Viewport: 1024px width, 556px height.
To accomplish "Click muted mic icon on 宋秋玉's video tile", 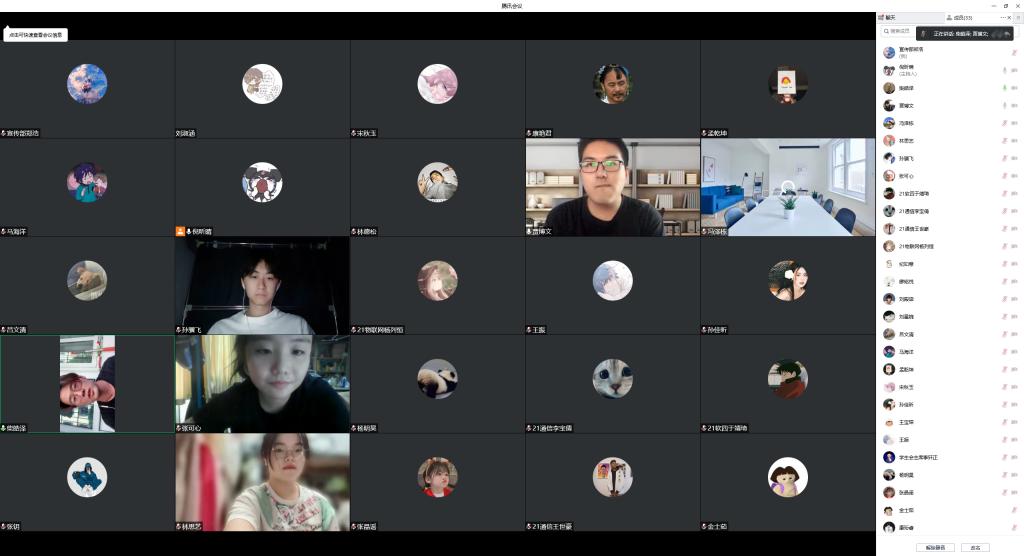I will click(x=354, y=133).
